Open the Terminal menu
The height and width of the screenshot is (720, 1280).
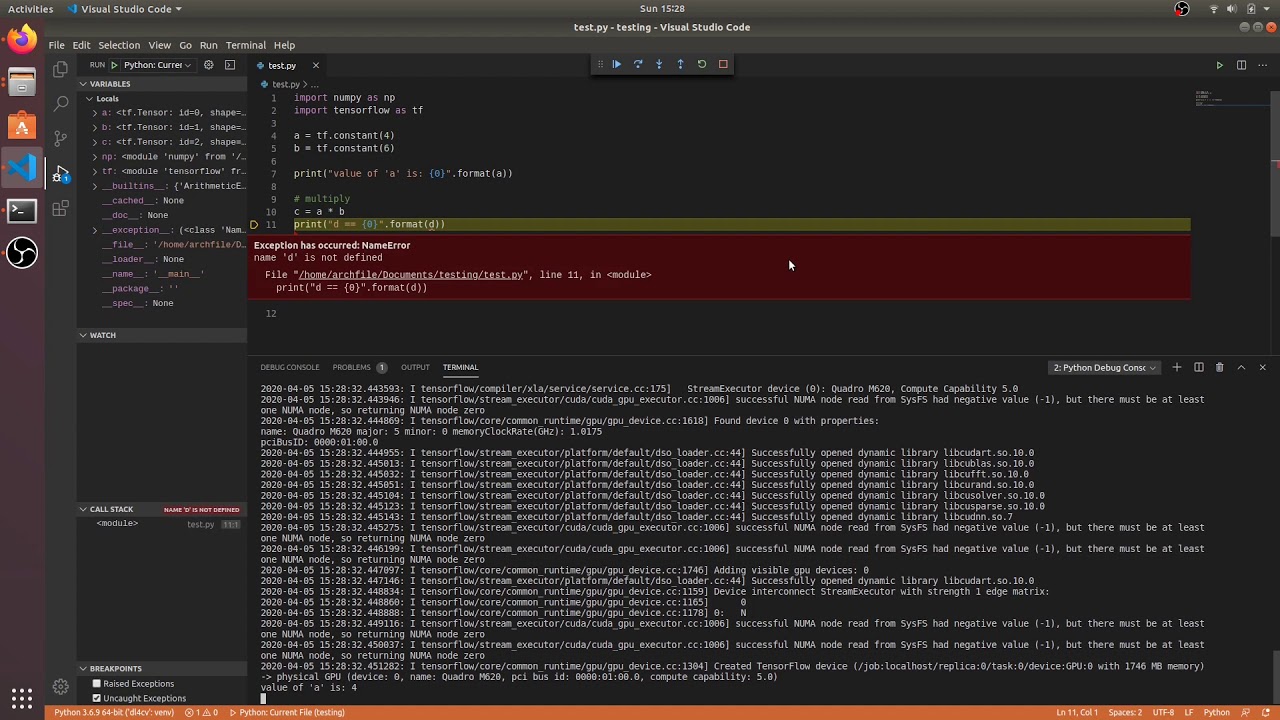point(245,45)
